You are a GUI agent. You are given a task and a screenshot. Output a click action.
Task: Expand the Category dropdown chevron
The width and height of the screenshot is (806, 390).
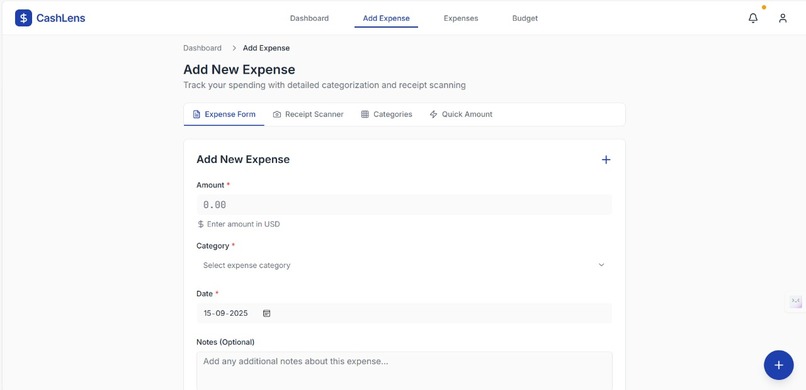(601, 265)
